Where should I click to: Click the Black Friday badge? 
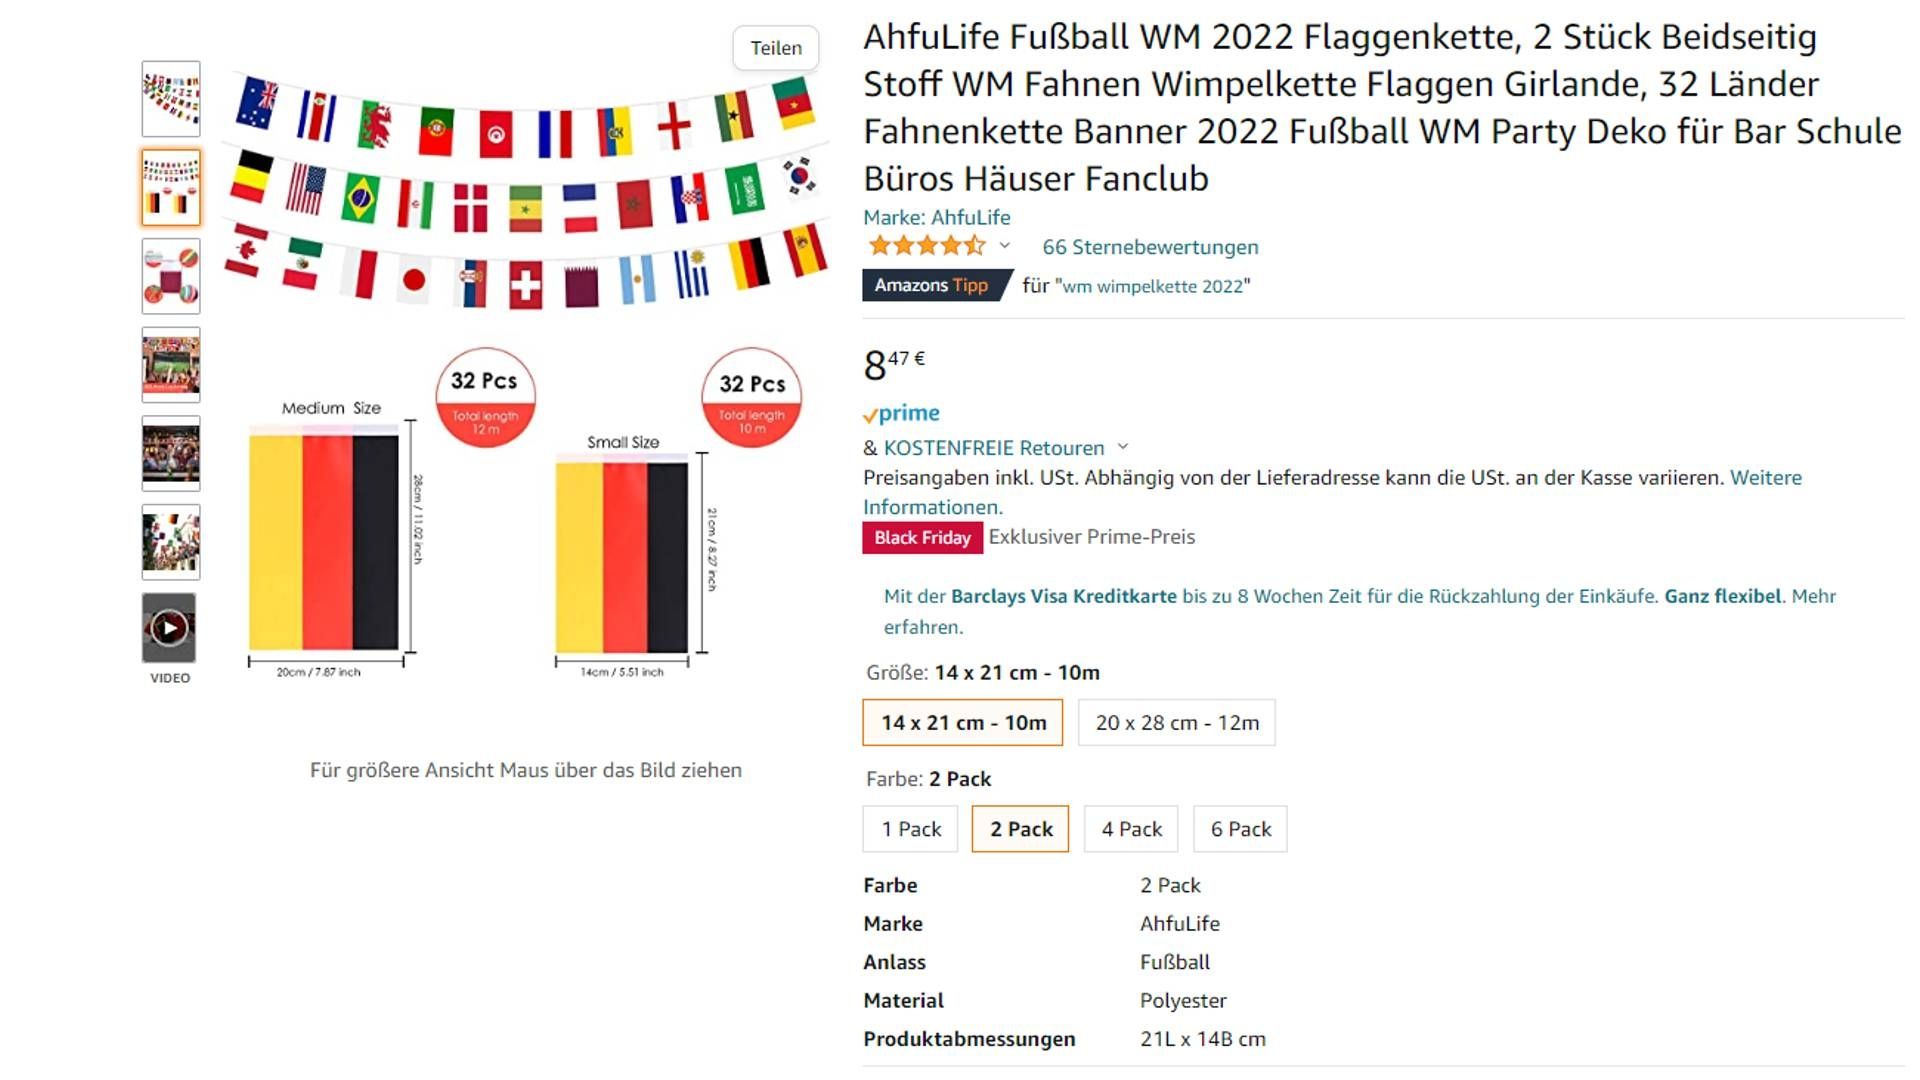[922, 537]
